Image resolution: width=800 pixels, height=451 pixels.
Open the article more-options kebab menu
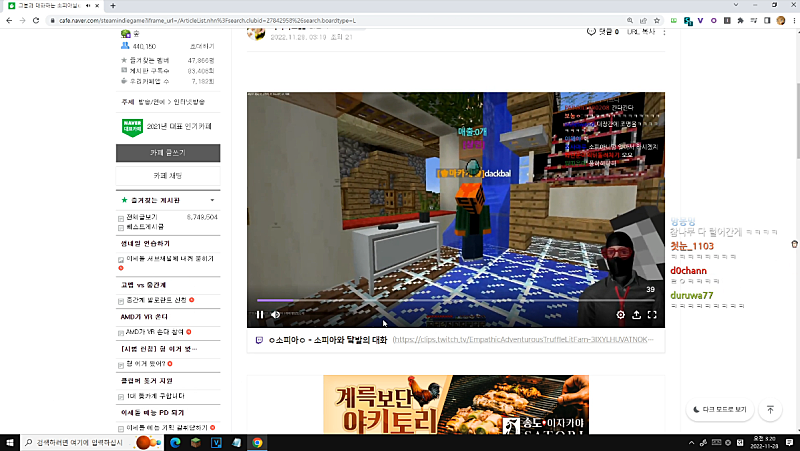click(x=664, y=32)
